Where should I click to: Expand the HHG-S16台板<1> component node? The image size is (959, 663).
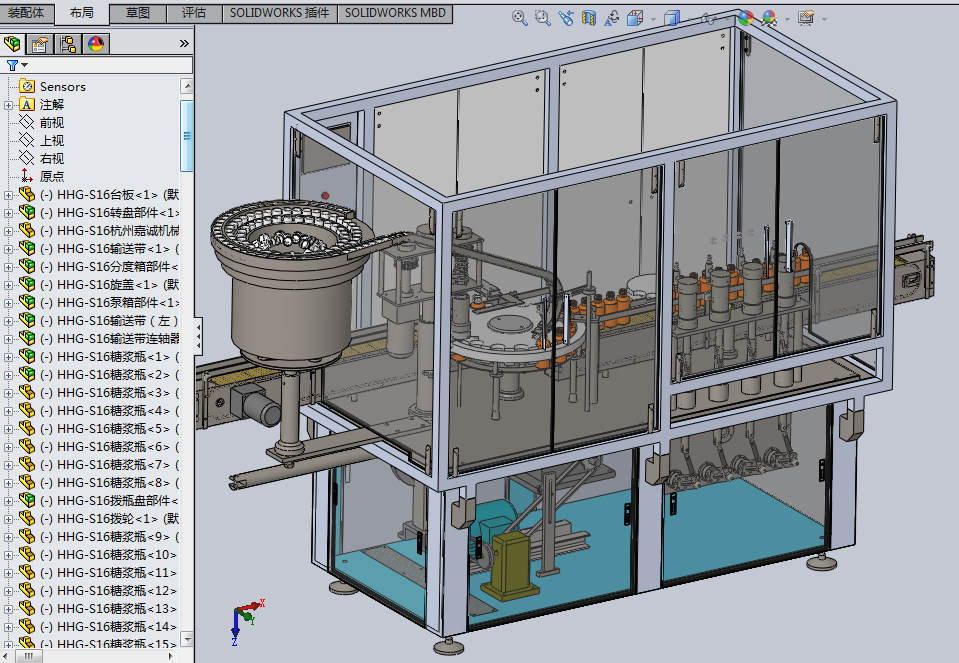(x=9, y=195)
